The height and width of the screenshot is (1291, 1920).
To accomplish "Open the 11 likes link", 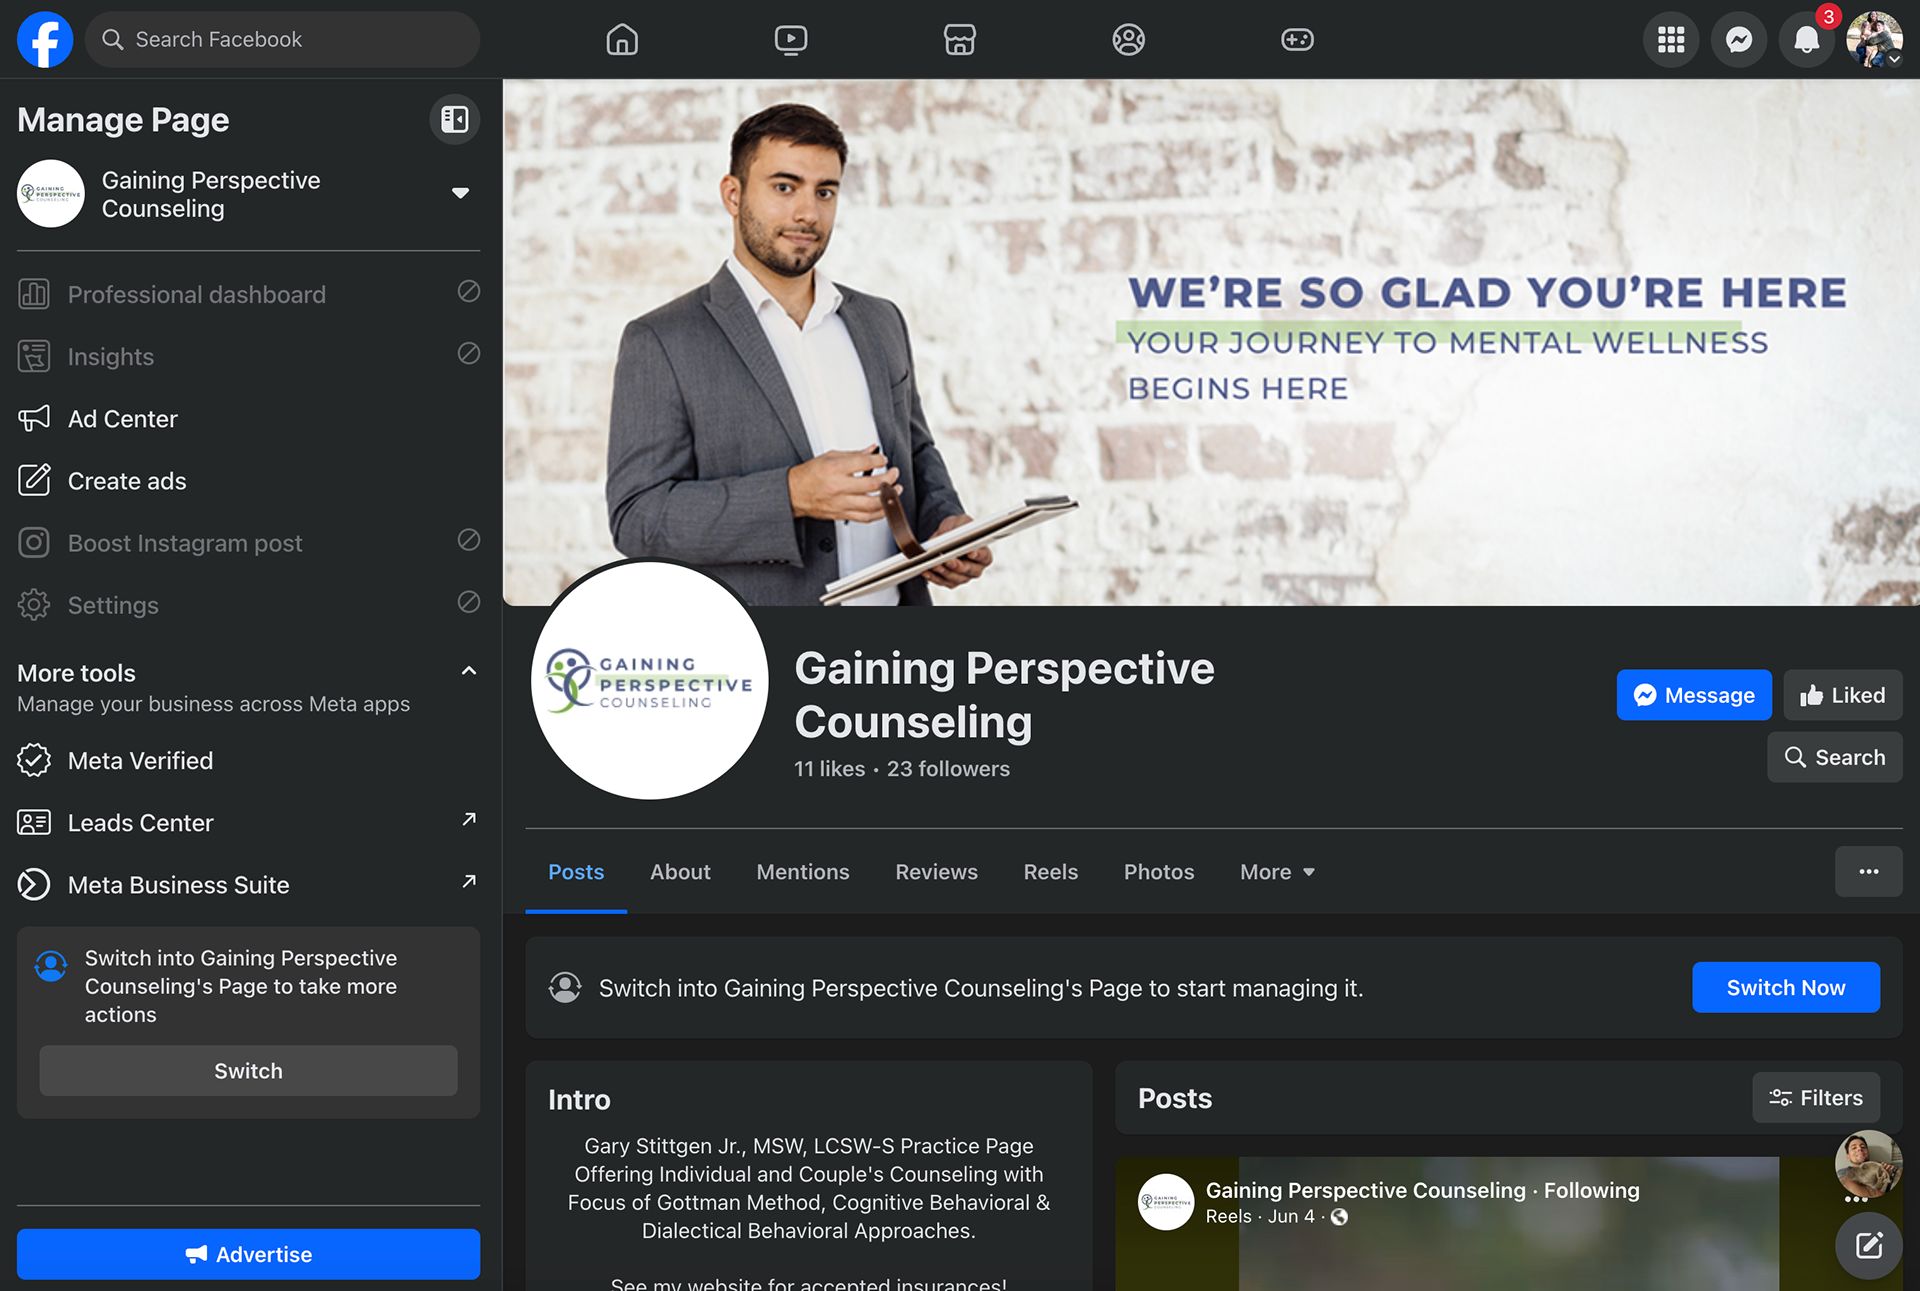I will coord(829,769).
